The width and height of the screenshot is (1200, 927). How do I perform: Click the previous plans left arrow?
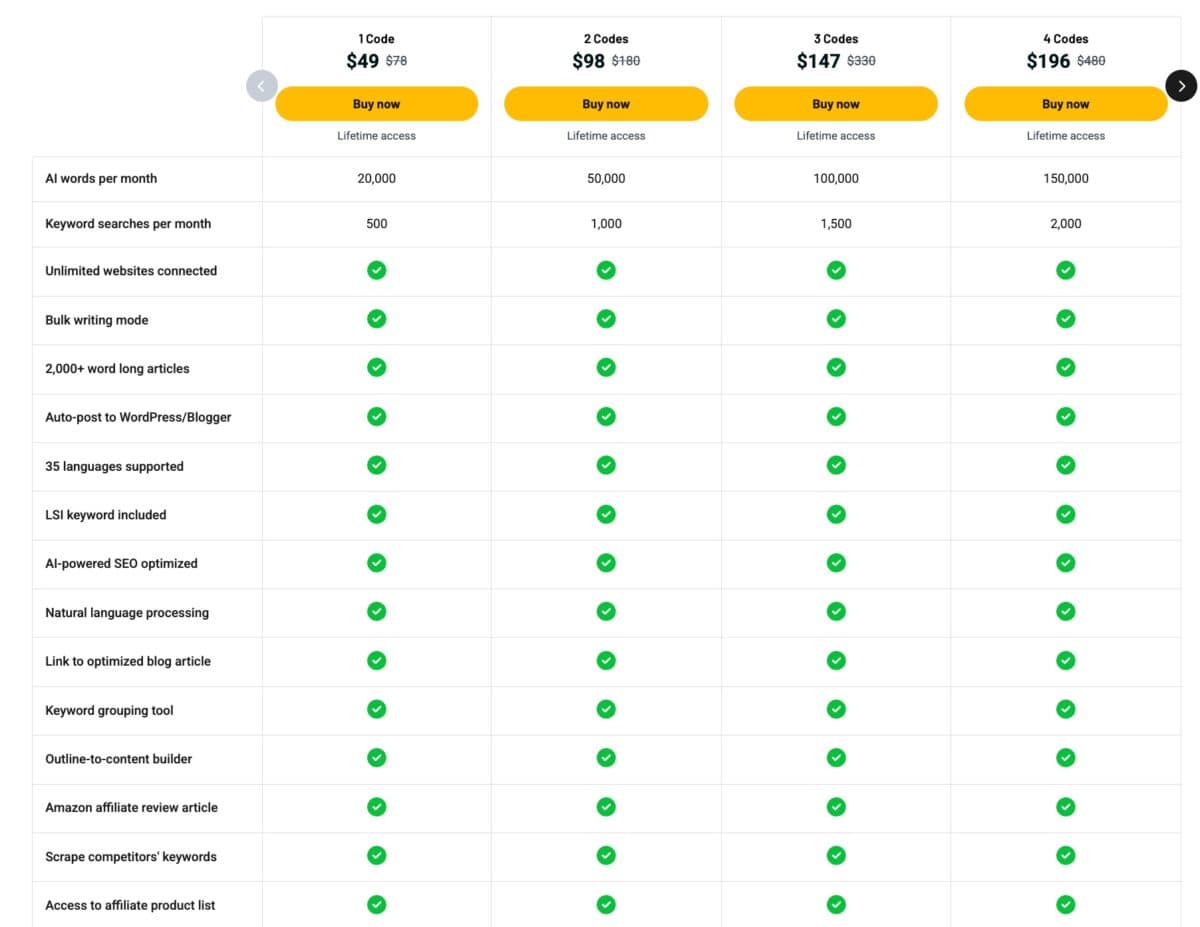coord(261,86)
